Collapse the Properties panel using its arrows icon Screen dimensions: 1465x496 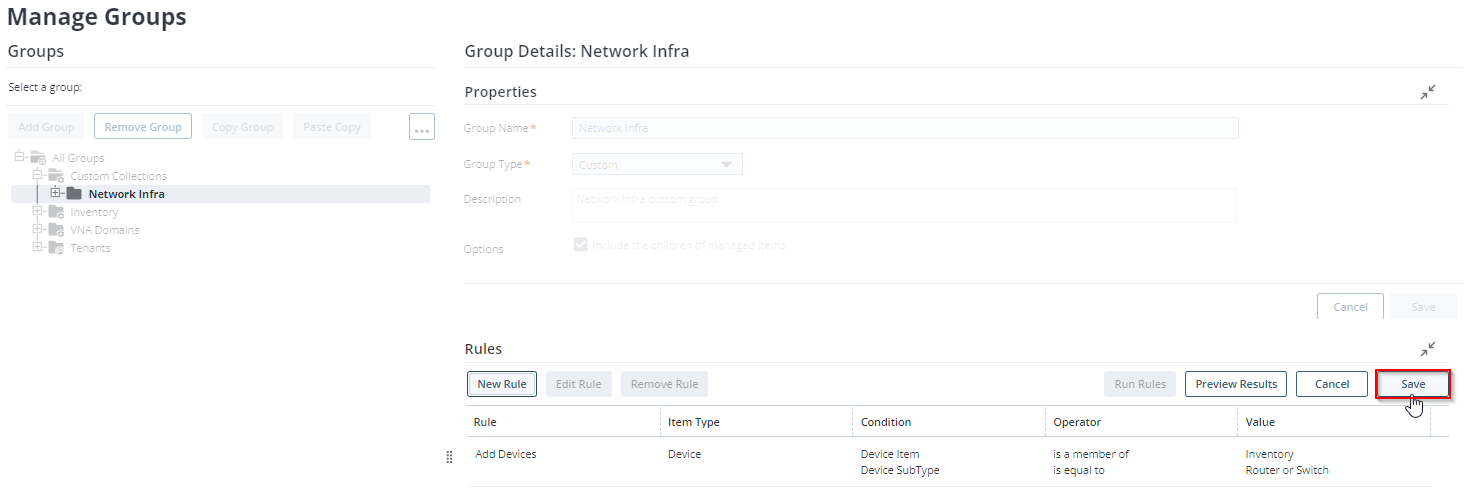pos(1427,92)
